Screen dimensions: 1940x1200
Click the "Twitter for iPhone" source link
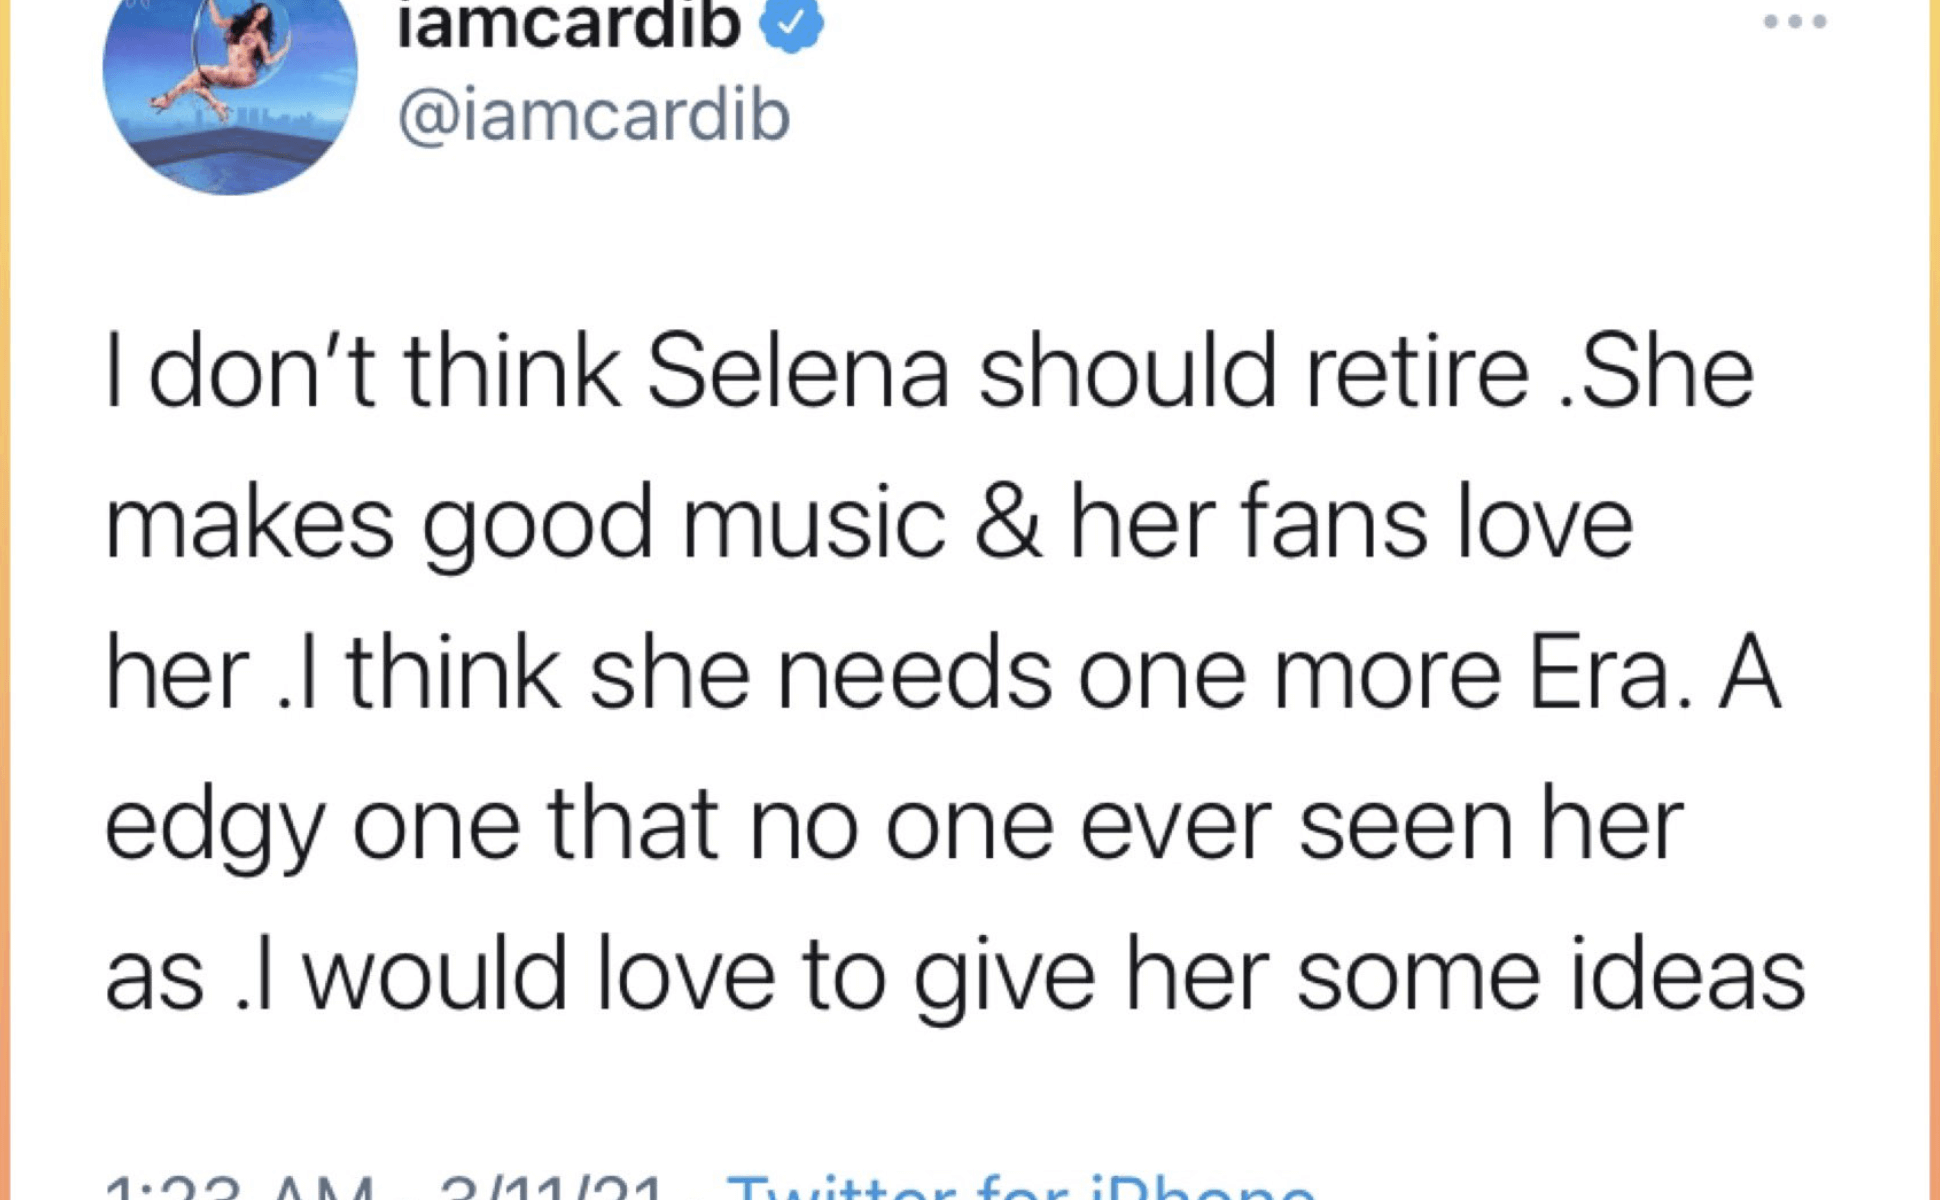coord(1020,1188)
